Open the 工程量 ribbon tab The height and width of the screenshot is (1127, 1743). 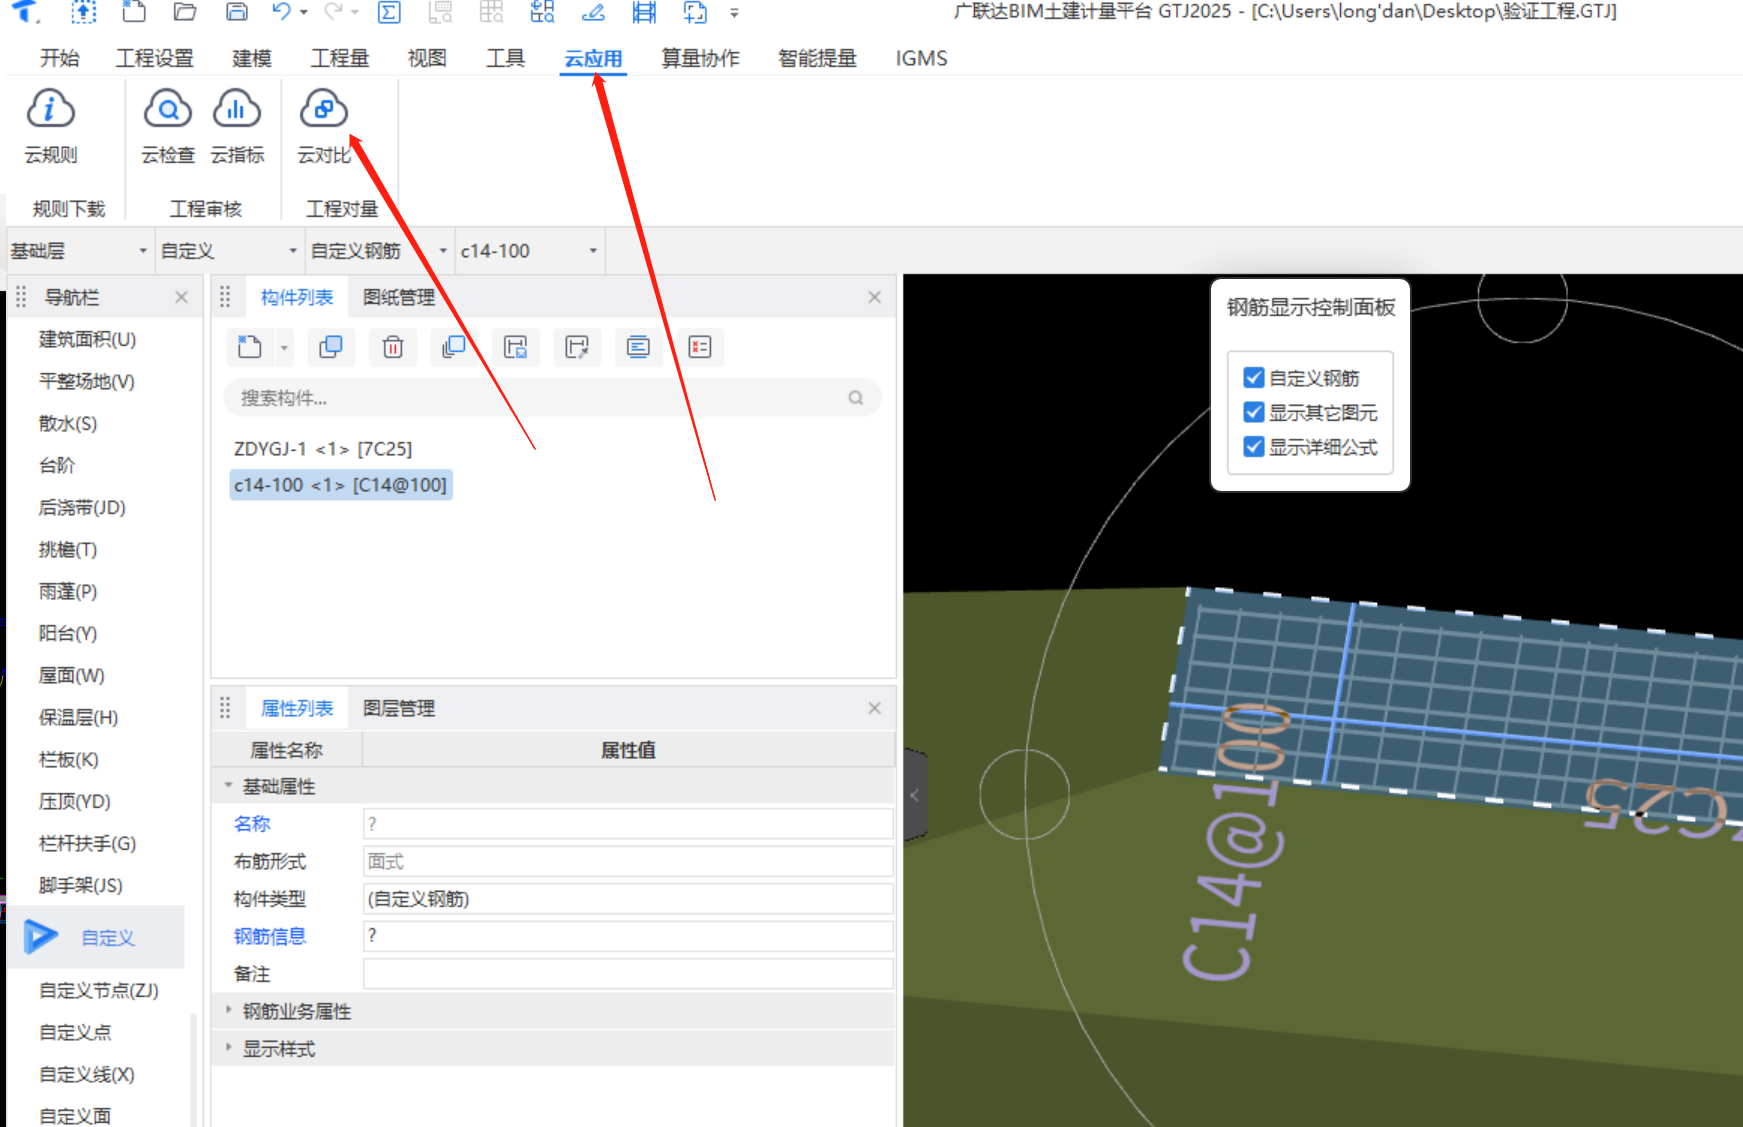pyautogui.click(x=340, y=58)
